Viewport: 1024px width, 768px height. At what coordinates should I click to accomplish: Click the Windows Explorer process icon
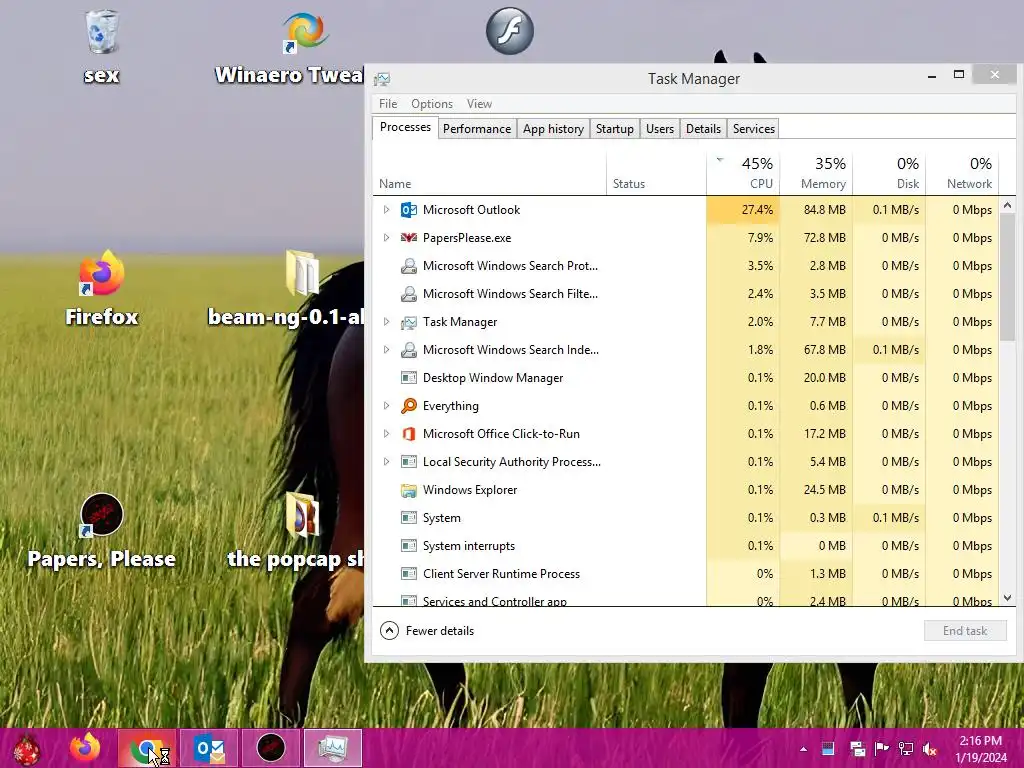pos(409,490)
